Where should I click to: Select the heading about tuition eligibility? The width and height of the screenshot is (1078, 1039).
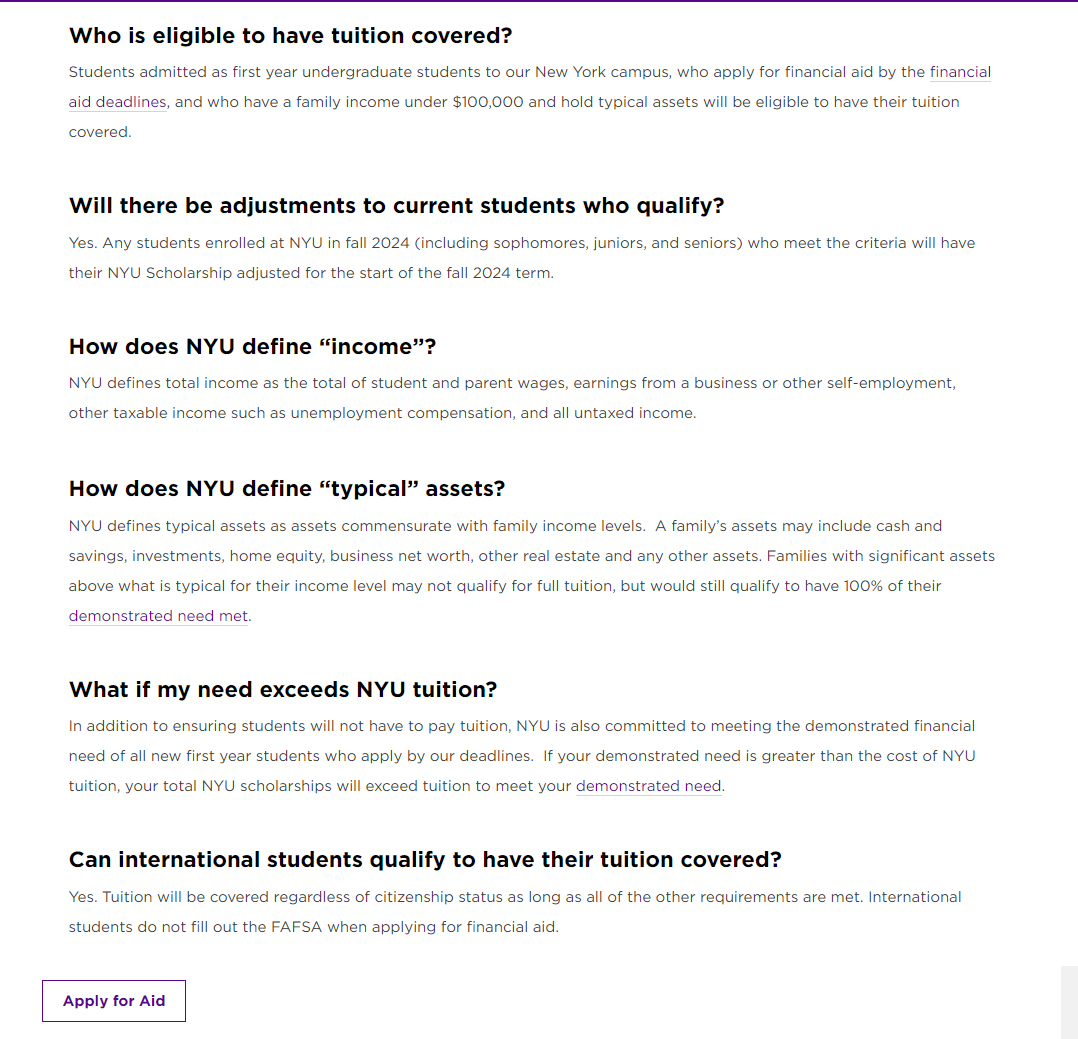tap(290, 35)
